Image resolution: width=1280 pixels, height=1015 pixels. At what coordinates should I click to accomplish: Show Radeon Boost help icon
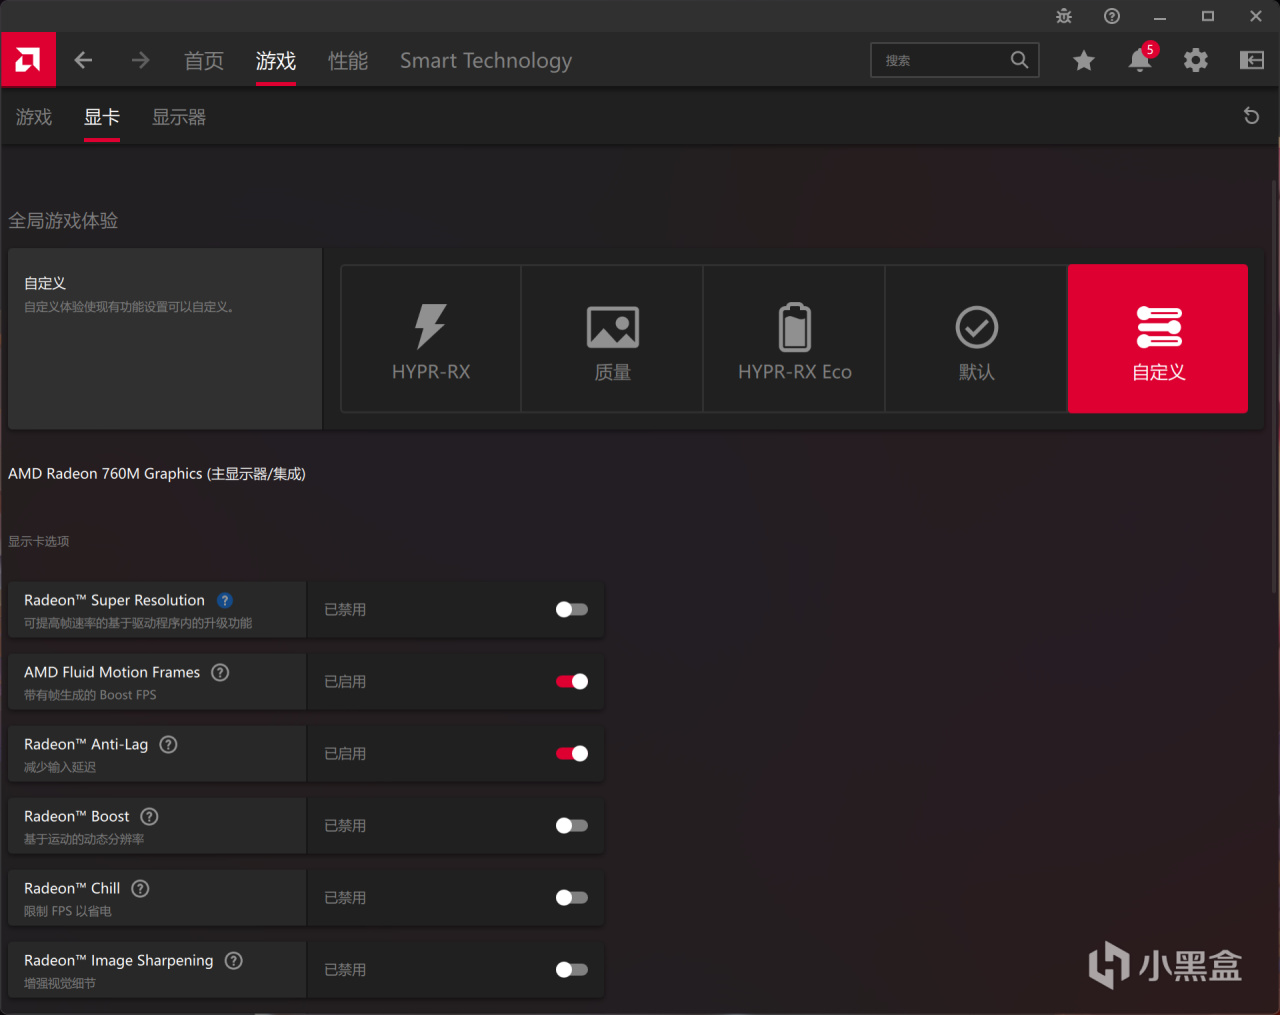(149, 816)
